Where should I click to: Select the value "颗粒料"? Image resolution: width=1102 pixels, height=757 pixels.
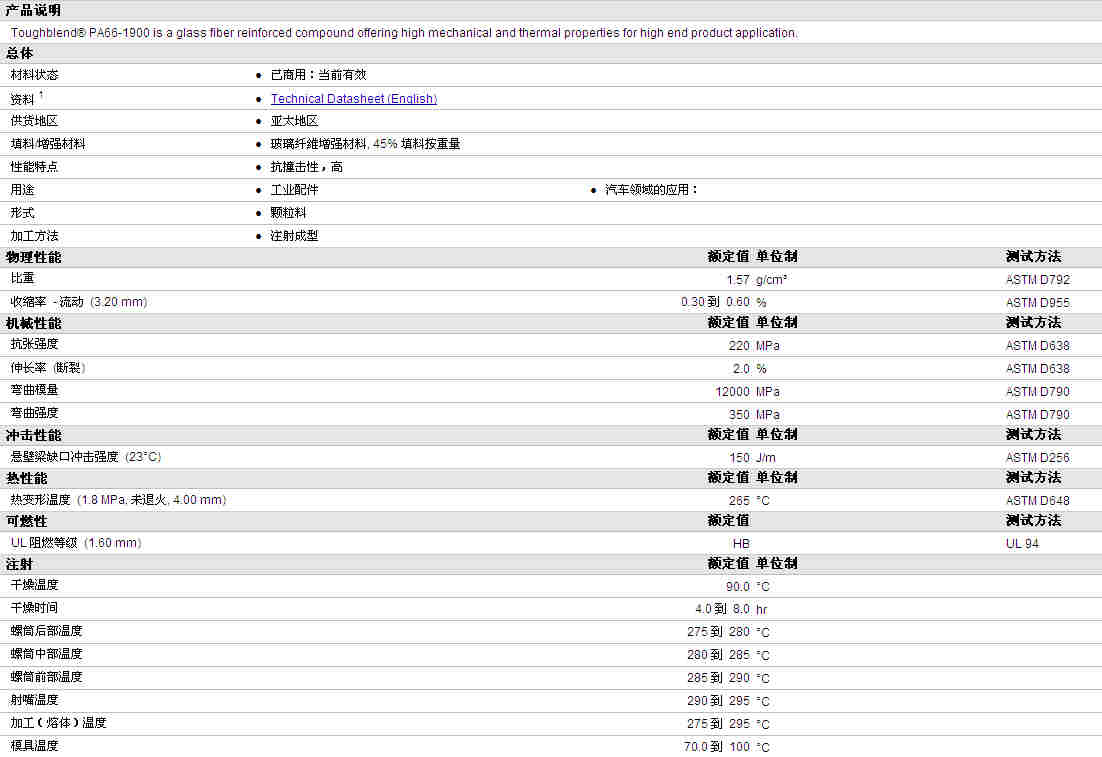coord(288,213)
